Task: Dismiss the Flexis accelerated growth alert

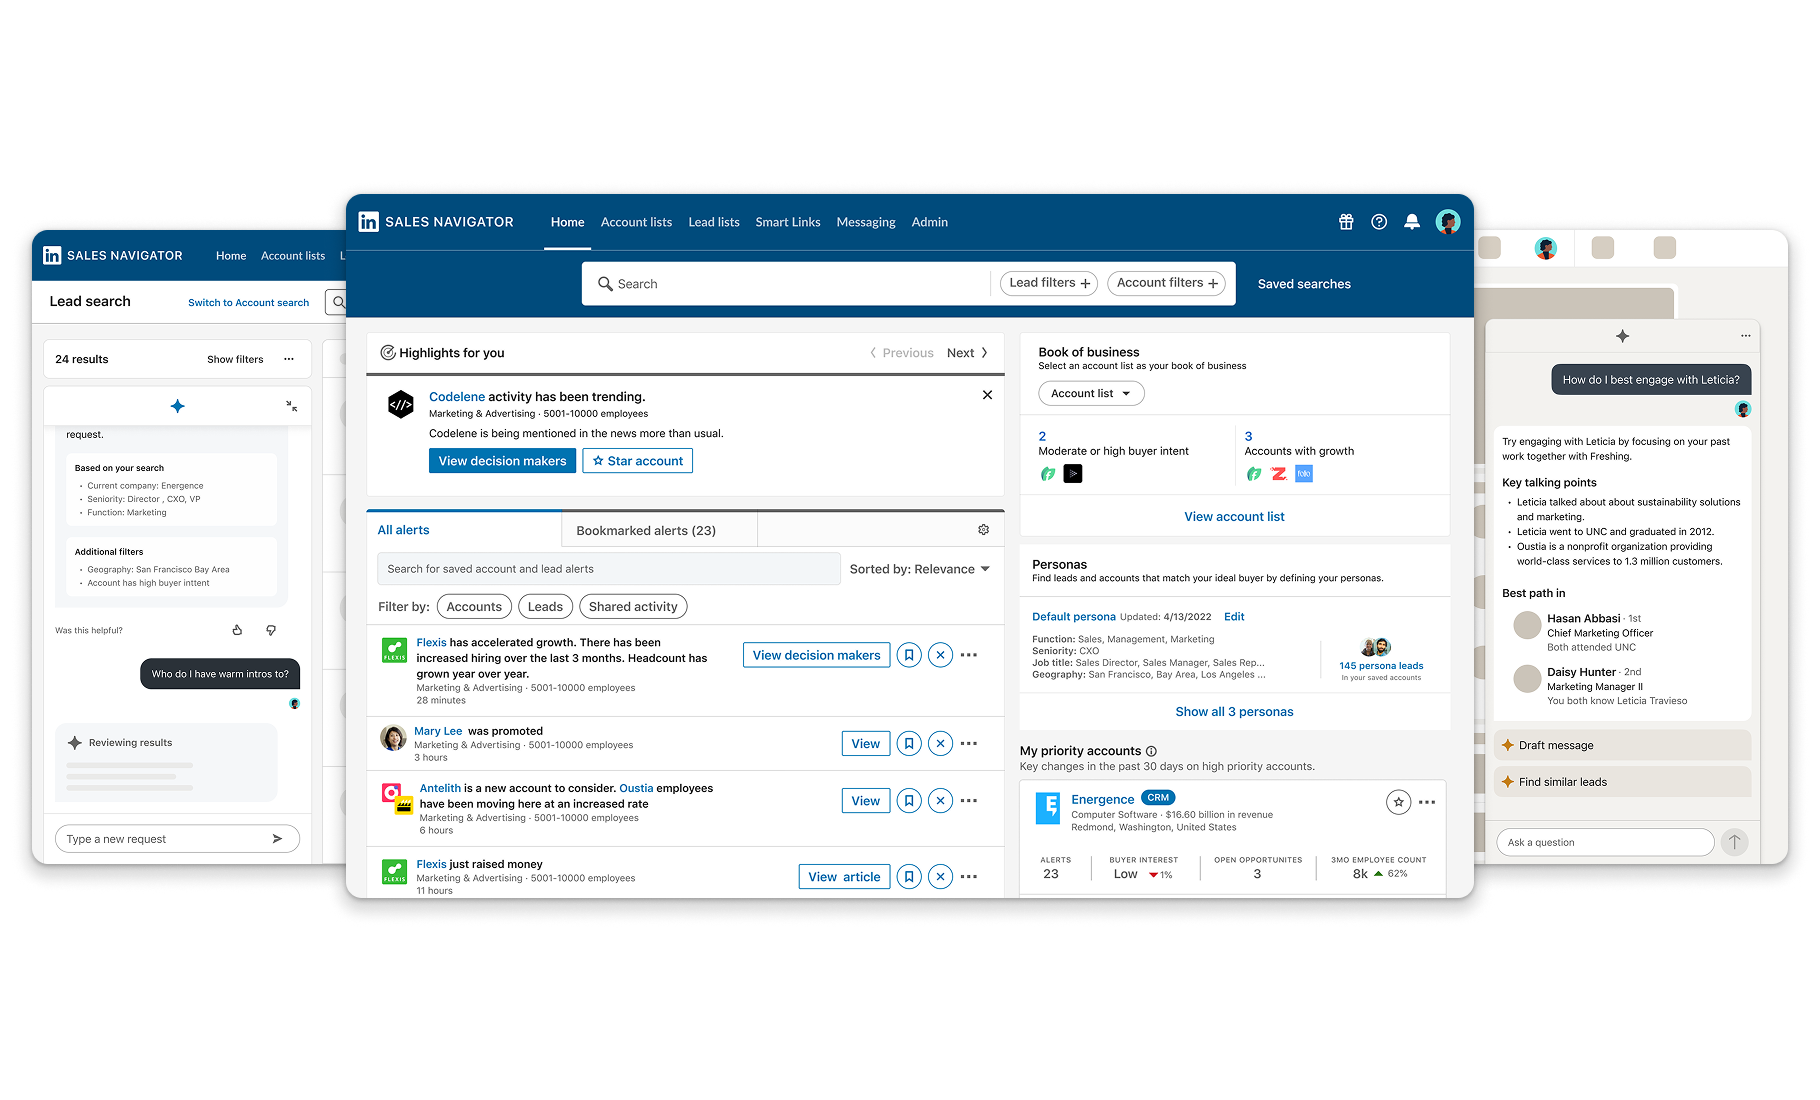Action: tap(940, 655)
